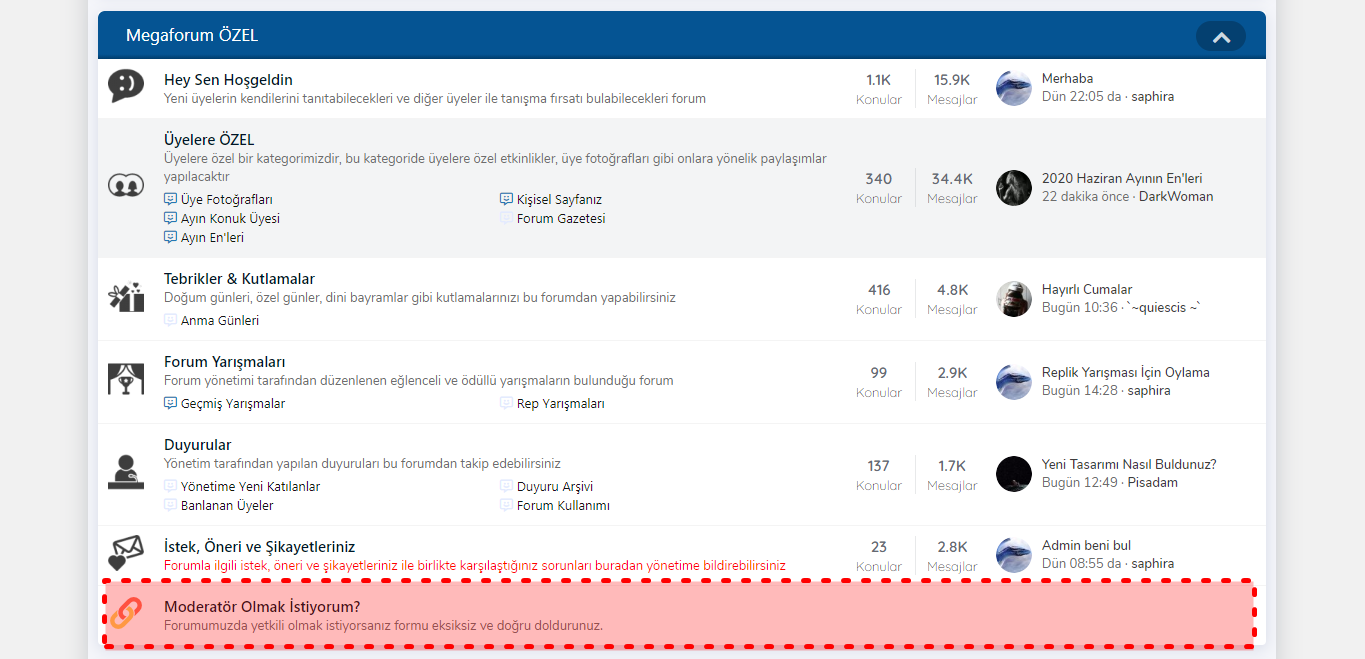Click the Moderatör Olmak İstiyorum chain link icon
The width and height of the screenshot is (1365, 659).
point(126,614)
